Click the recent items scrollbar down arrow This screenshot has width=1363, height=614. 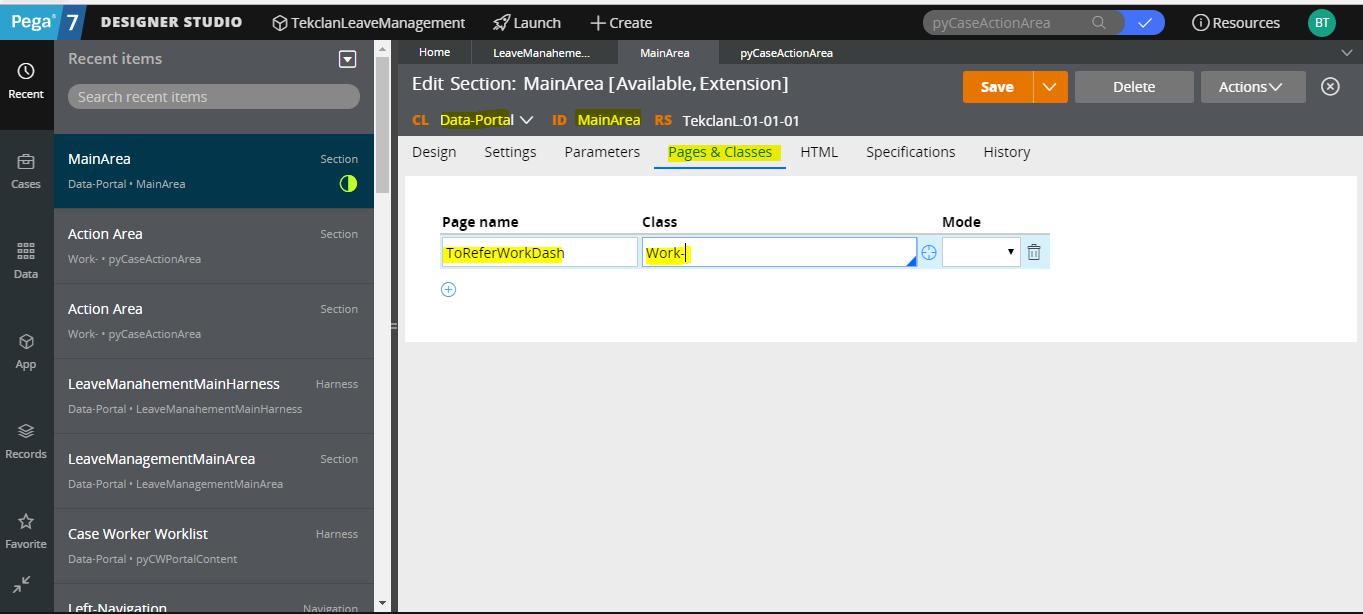pos(382,603)
